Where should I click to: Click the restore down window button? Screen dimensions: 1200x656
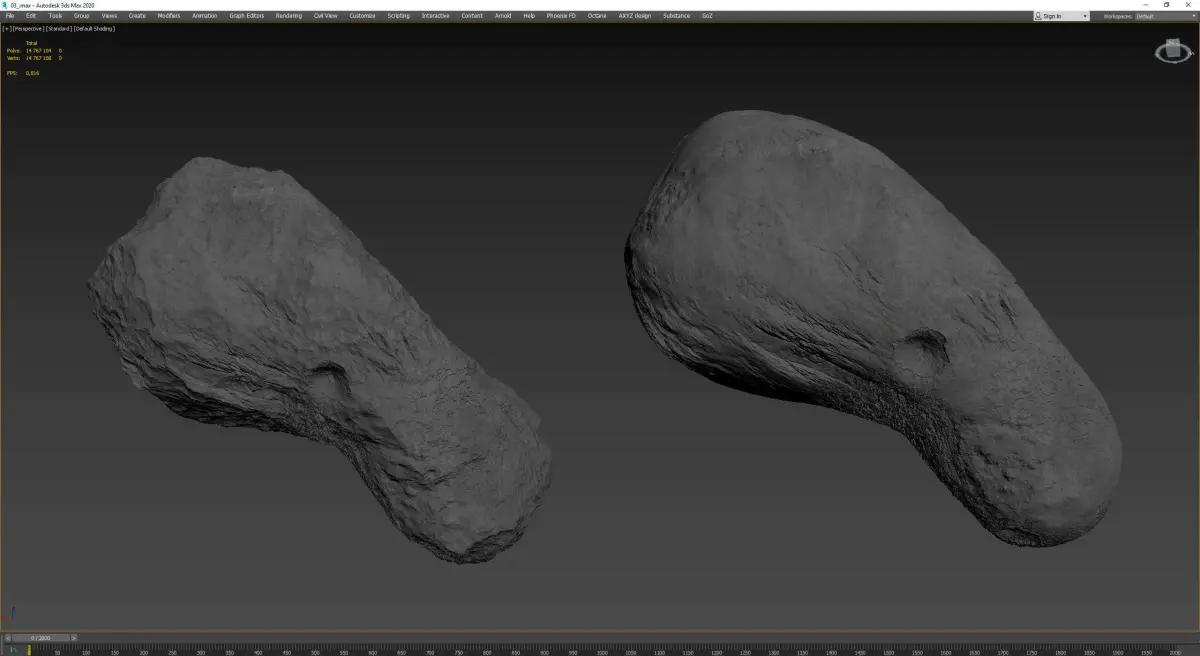click(1166, 5)
